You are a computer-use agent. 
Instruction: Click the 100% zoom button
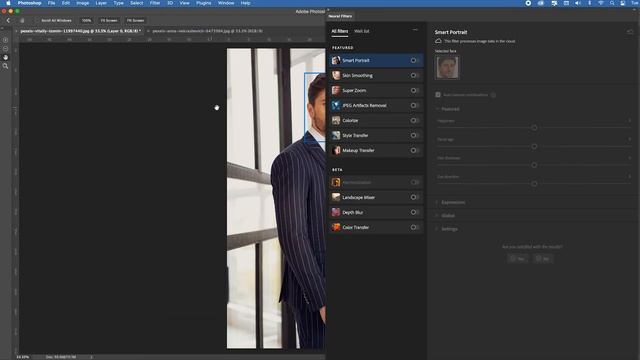[87, 20]
